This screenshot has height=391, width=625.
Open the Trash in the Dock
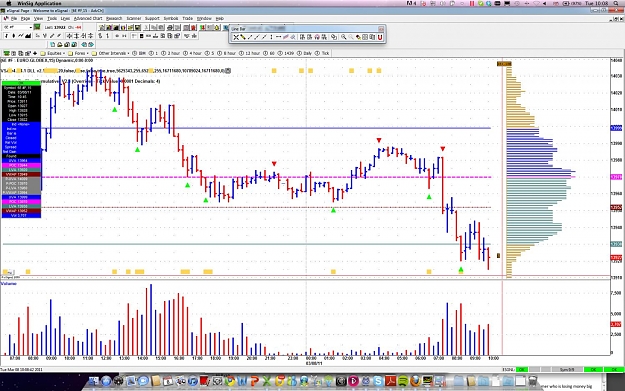click(x=533, y=381)
